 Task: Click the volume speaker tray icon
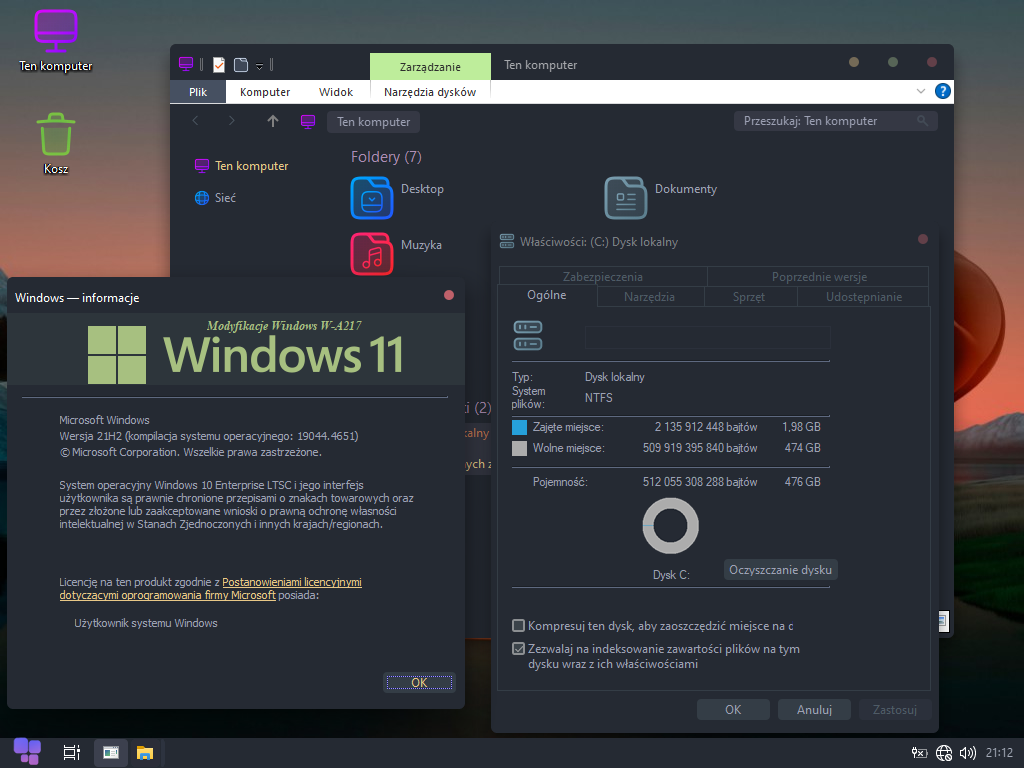click(x=967, y=753)
